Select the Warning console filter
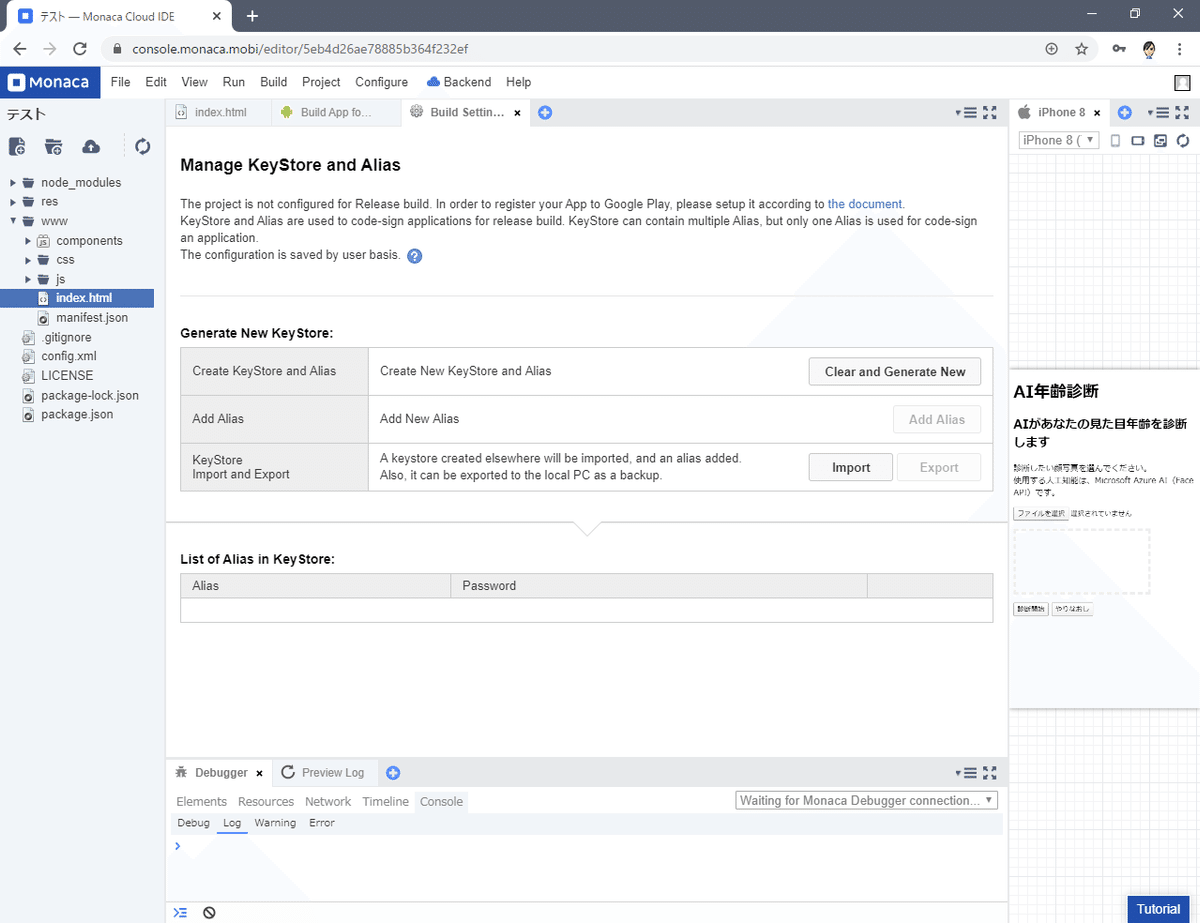1200x923 pixels. [275, 823]
